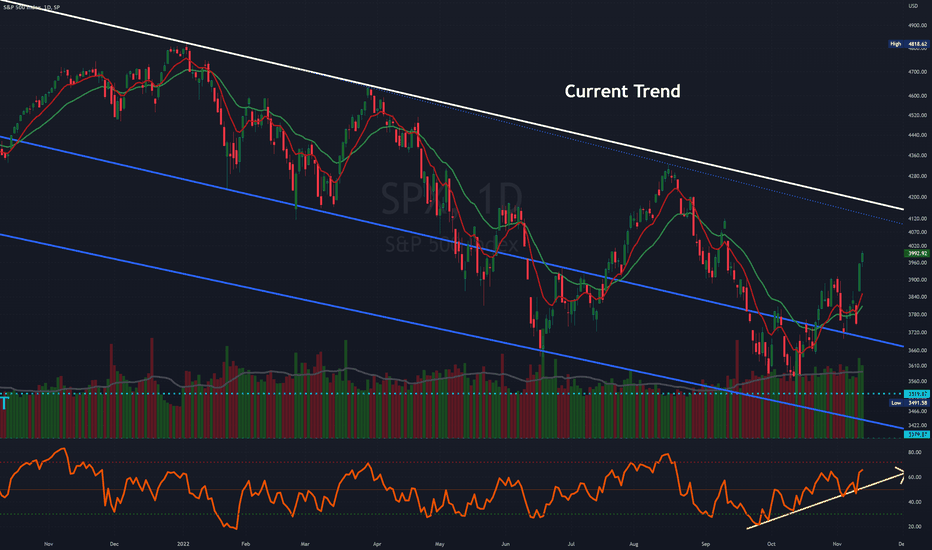Viewport: 932px width, 550px height.
Task: Click the High 4818.62 price label
Action: pyautogui.click(x=908, y=44)
